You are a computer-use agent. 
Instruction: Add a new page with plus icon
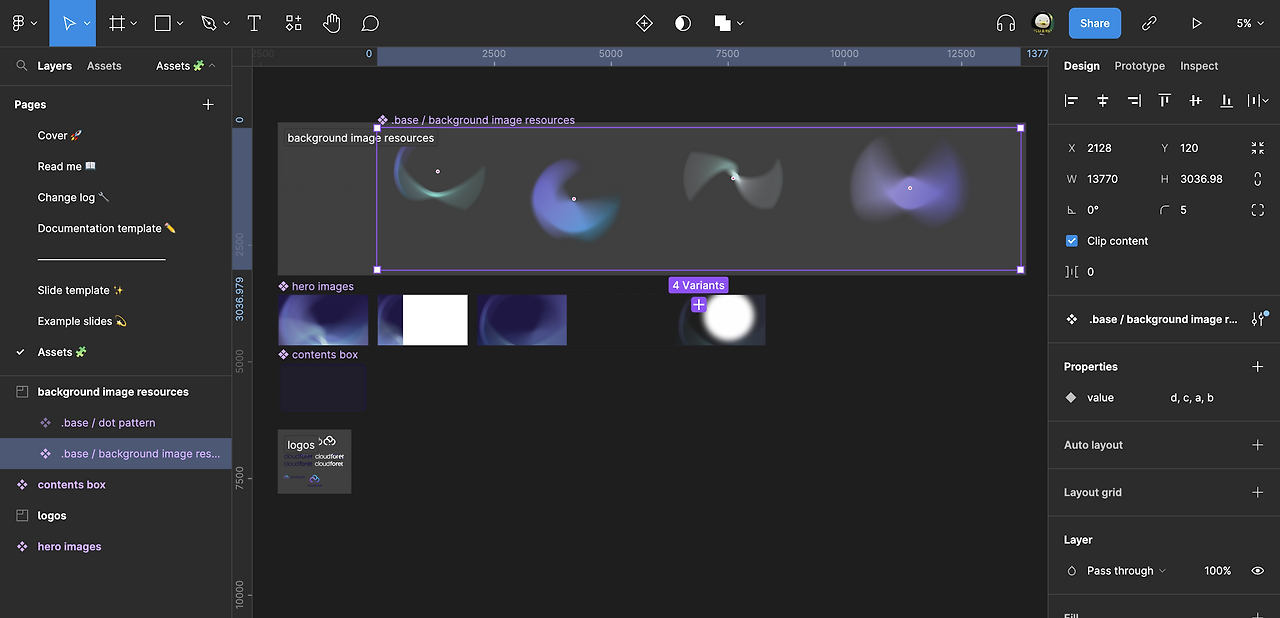click(208, 104)
